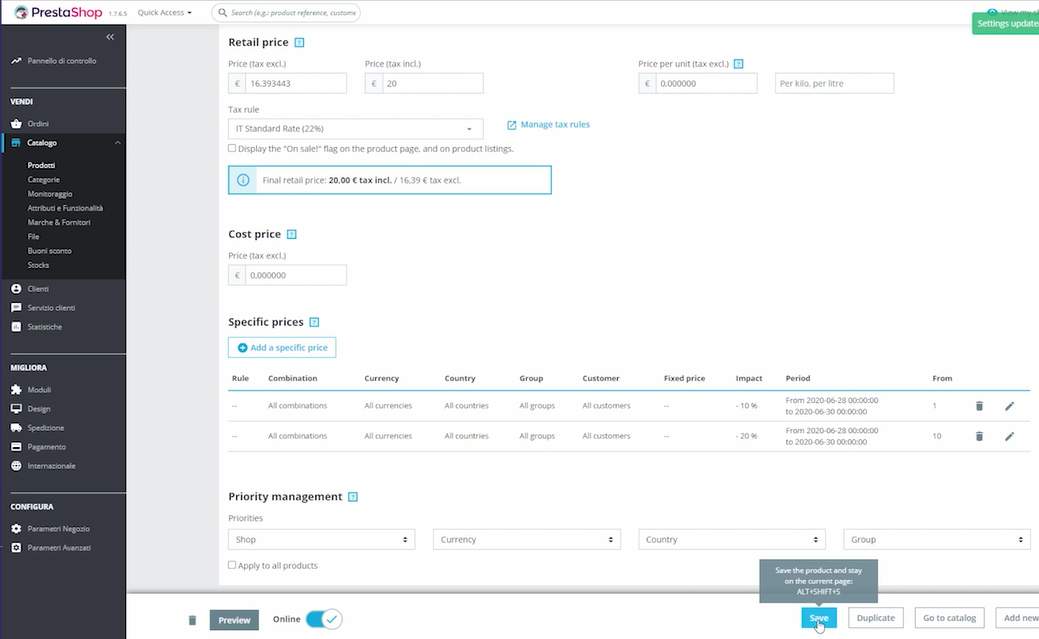Screen dimensions: 1039x639
Task: Check Apply to all products
Action: coord(232,565)
